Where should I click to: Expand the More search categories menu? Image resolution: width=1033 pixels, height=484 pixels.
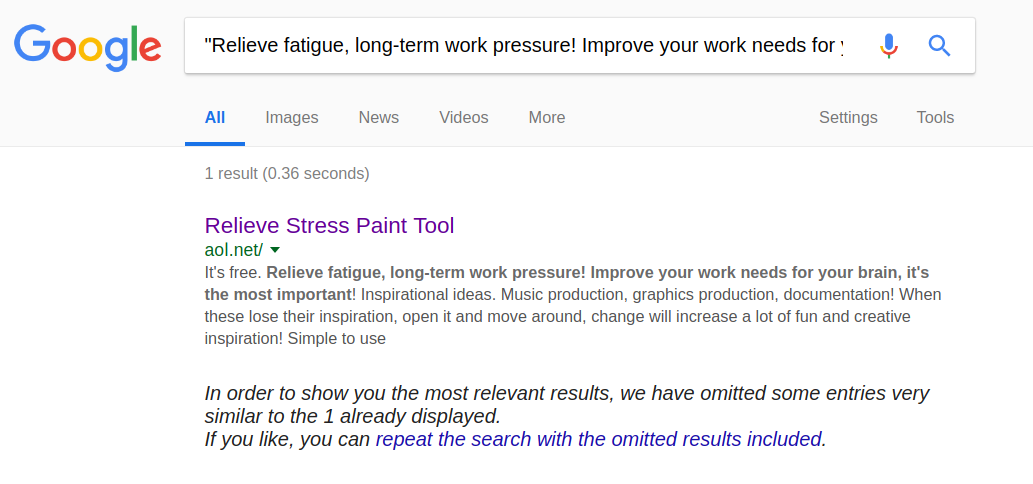547,118
